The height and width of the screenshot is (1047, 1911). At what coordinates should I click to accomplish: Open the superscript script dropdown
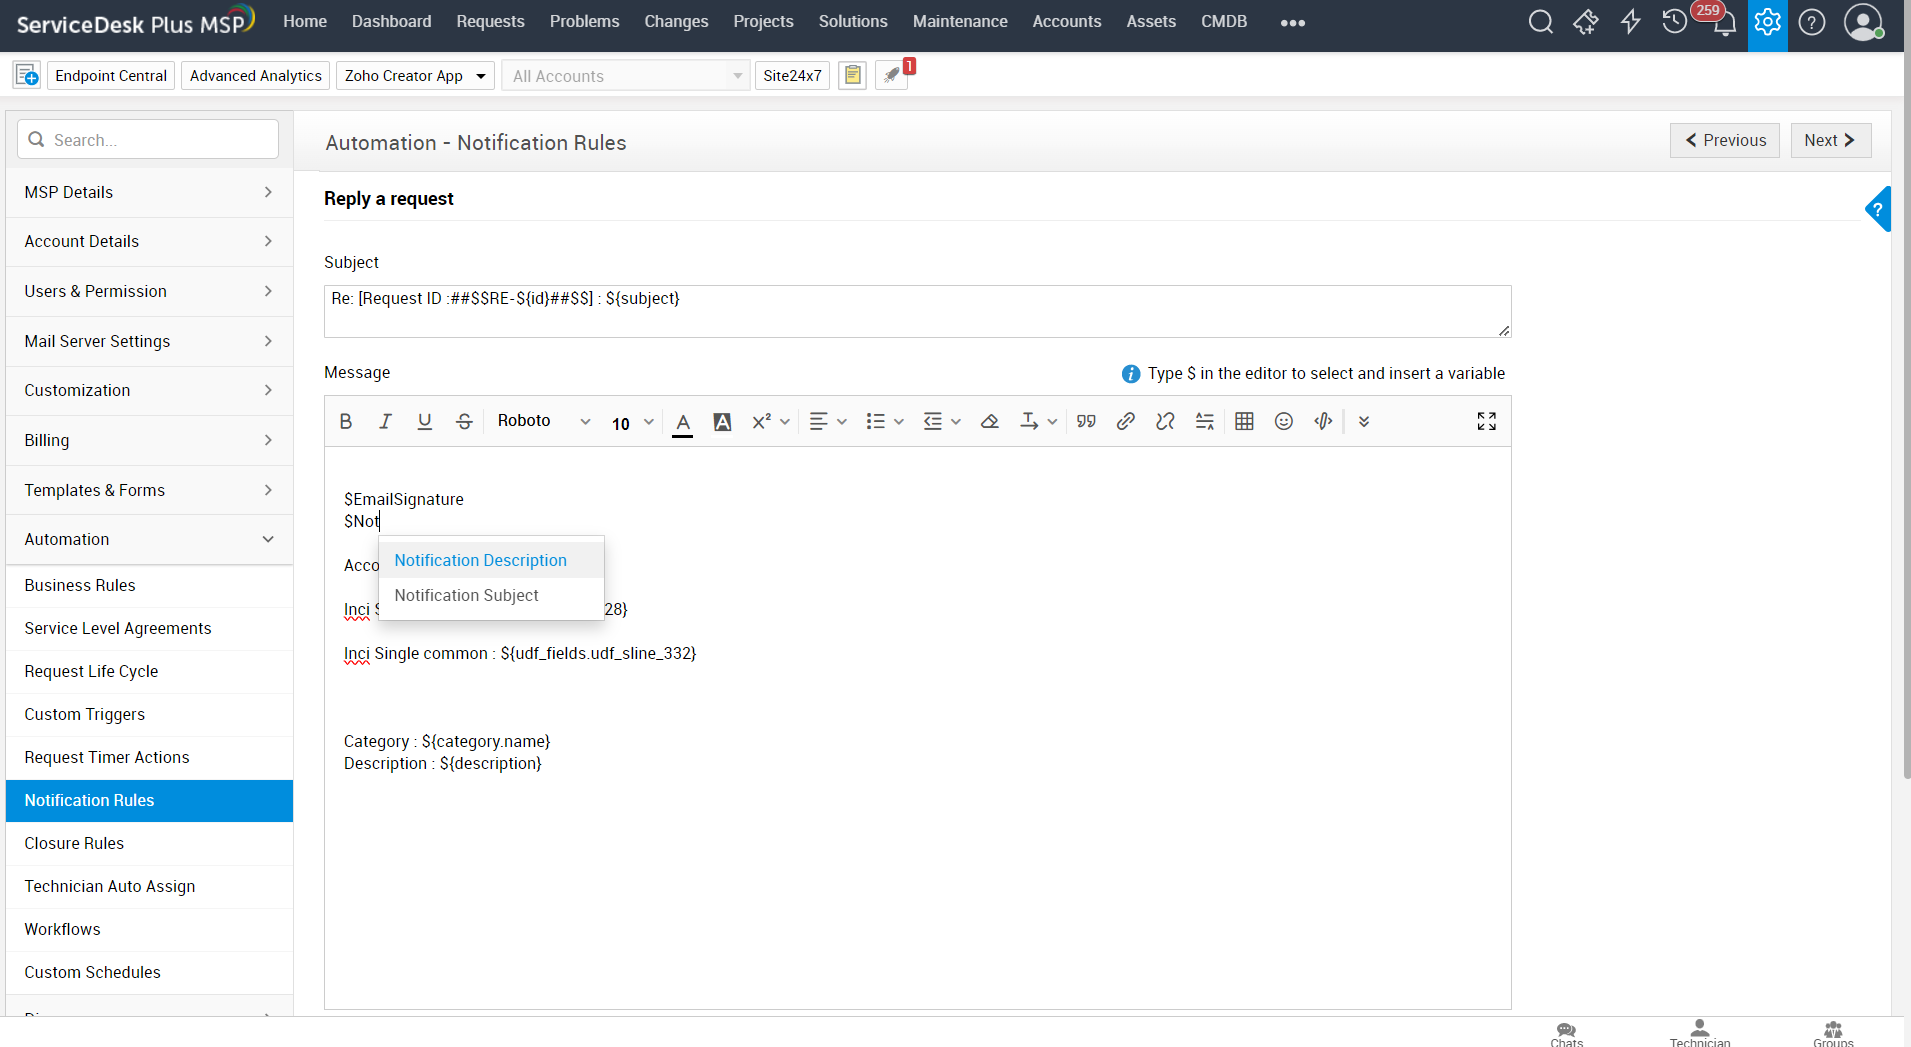click(771, 421)
